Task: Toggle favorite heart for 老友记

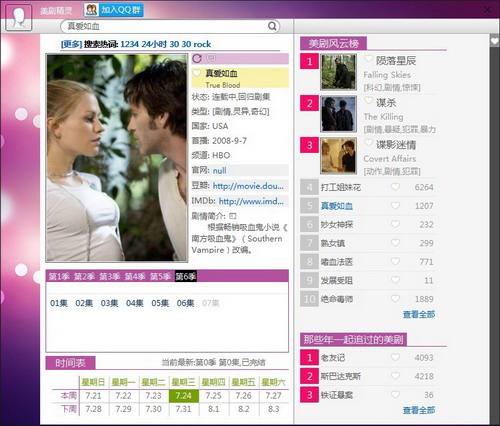Action: [x=395, y=357]
